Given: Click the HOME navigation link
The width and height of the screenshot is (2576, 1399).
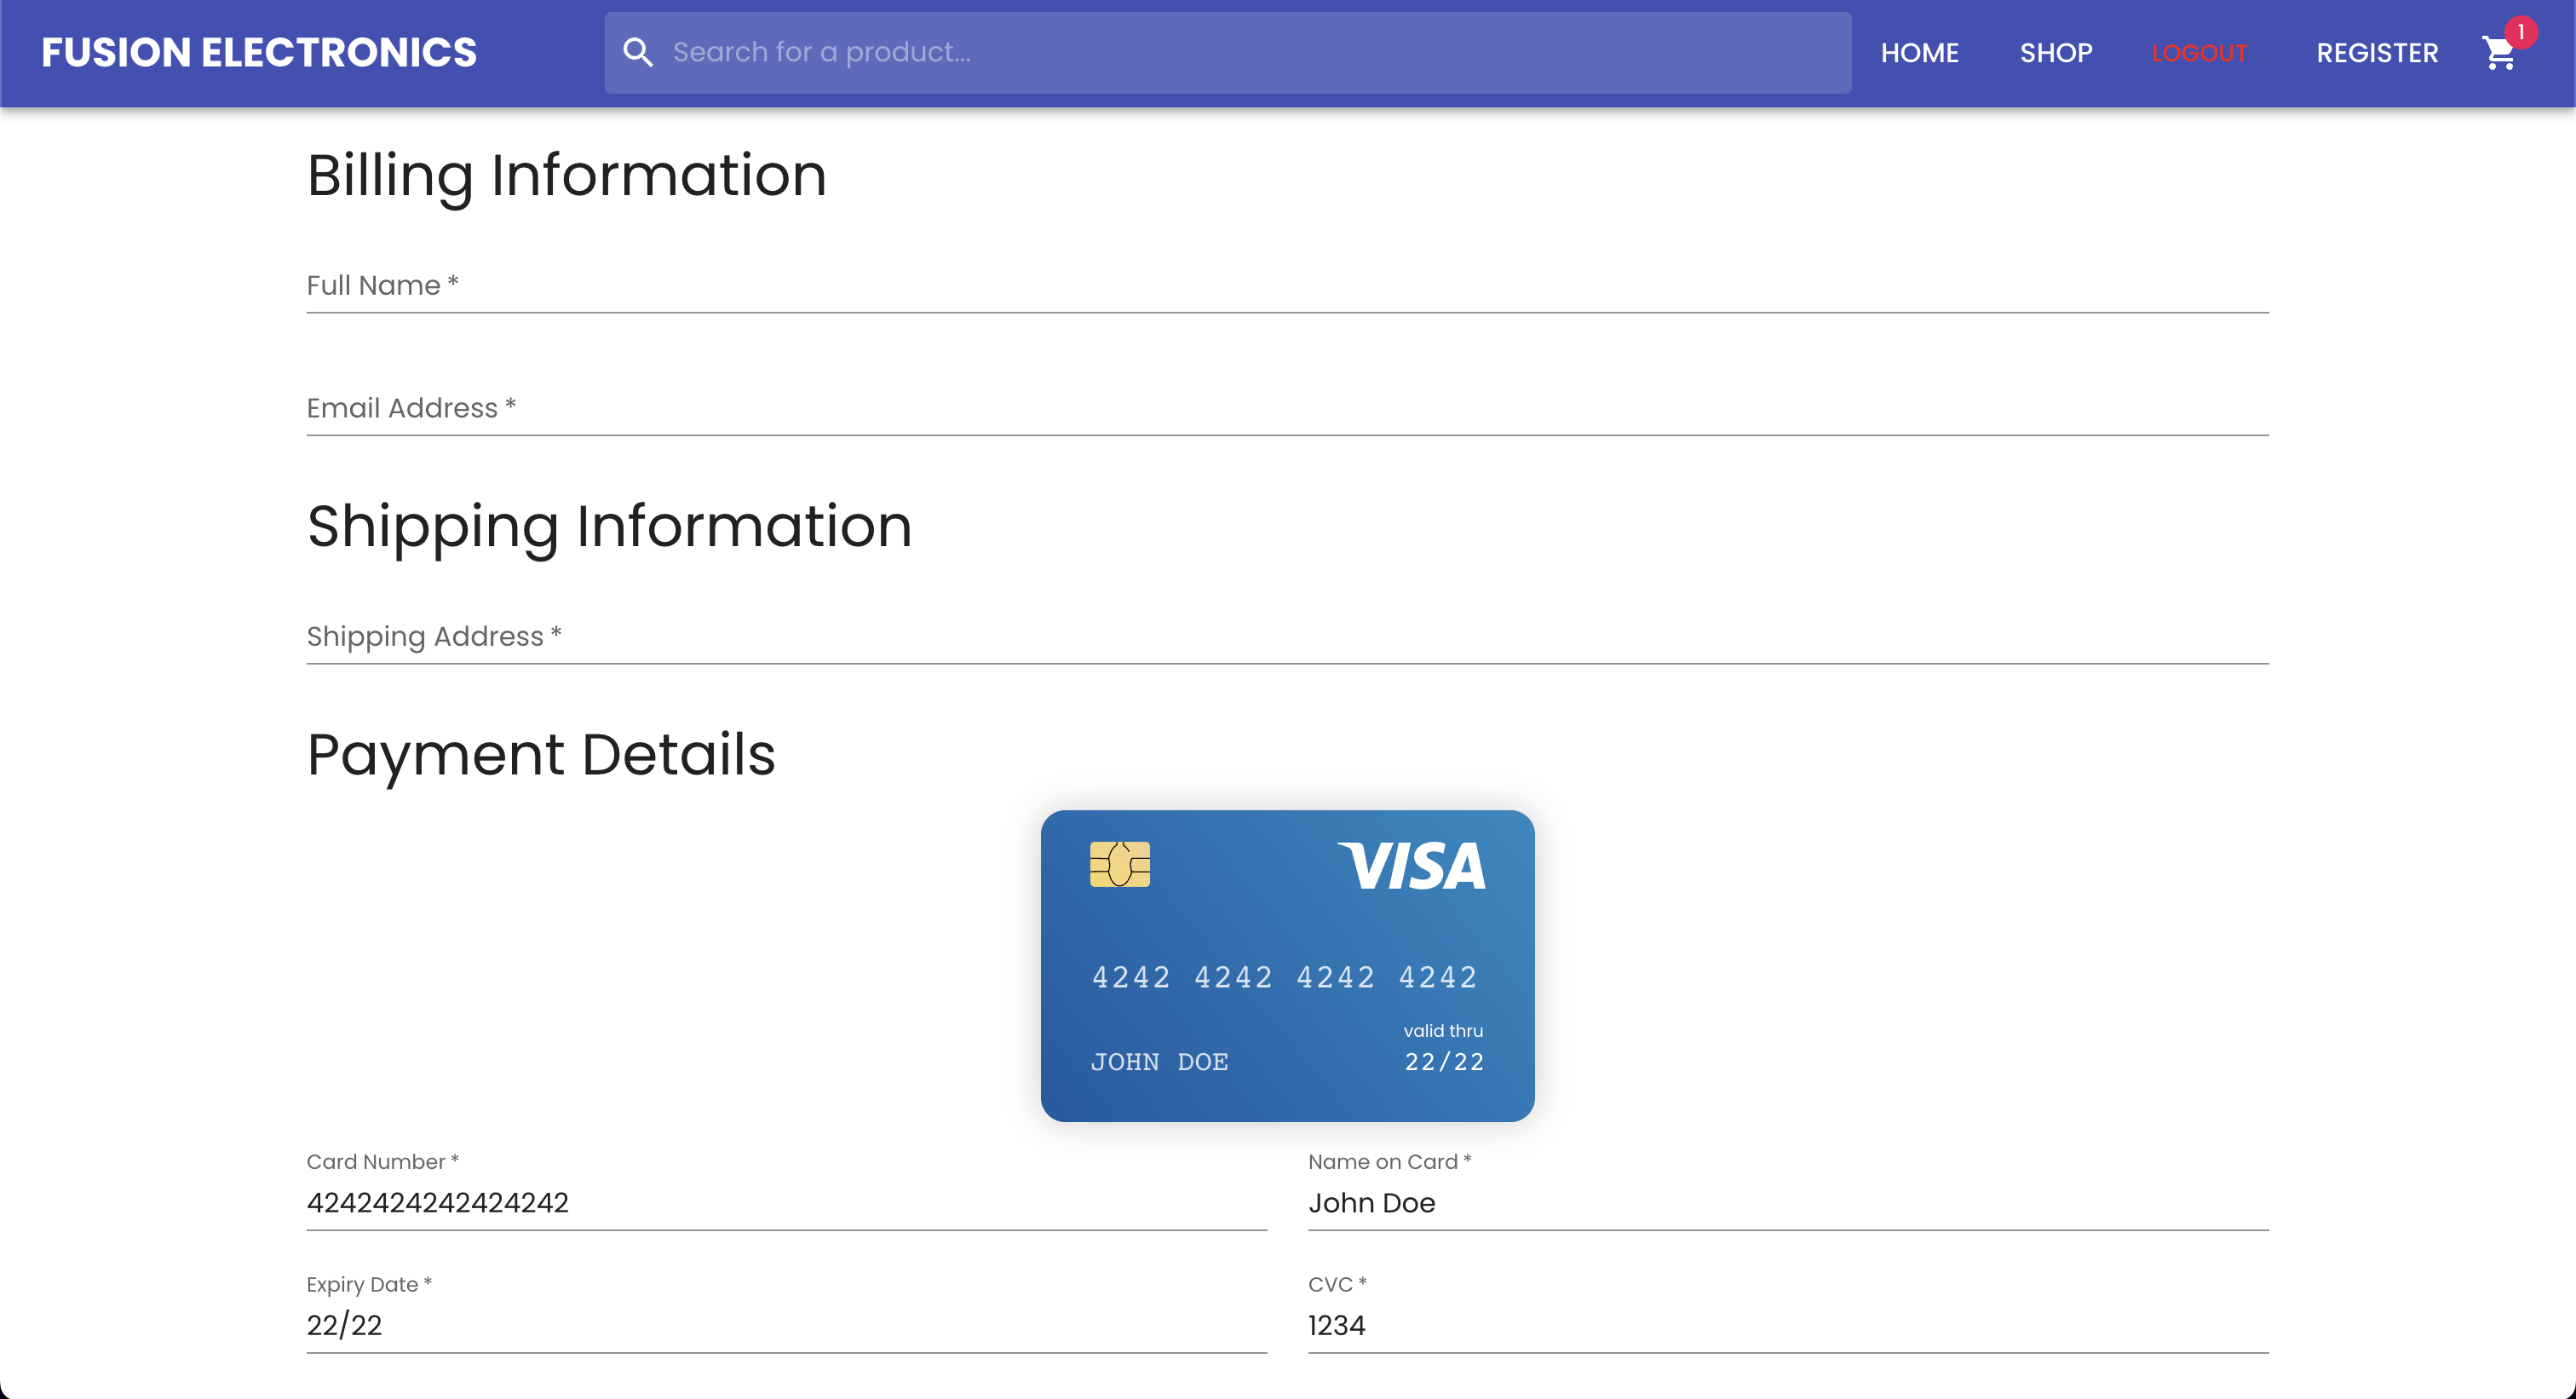Looking at the screenshot, I should coord(1922,52).
